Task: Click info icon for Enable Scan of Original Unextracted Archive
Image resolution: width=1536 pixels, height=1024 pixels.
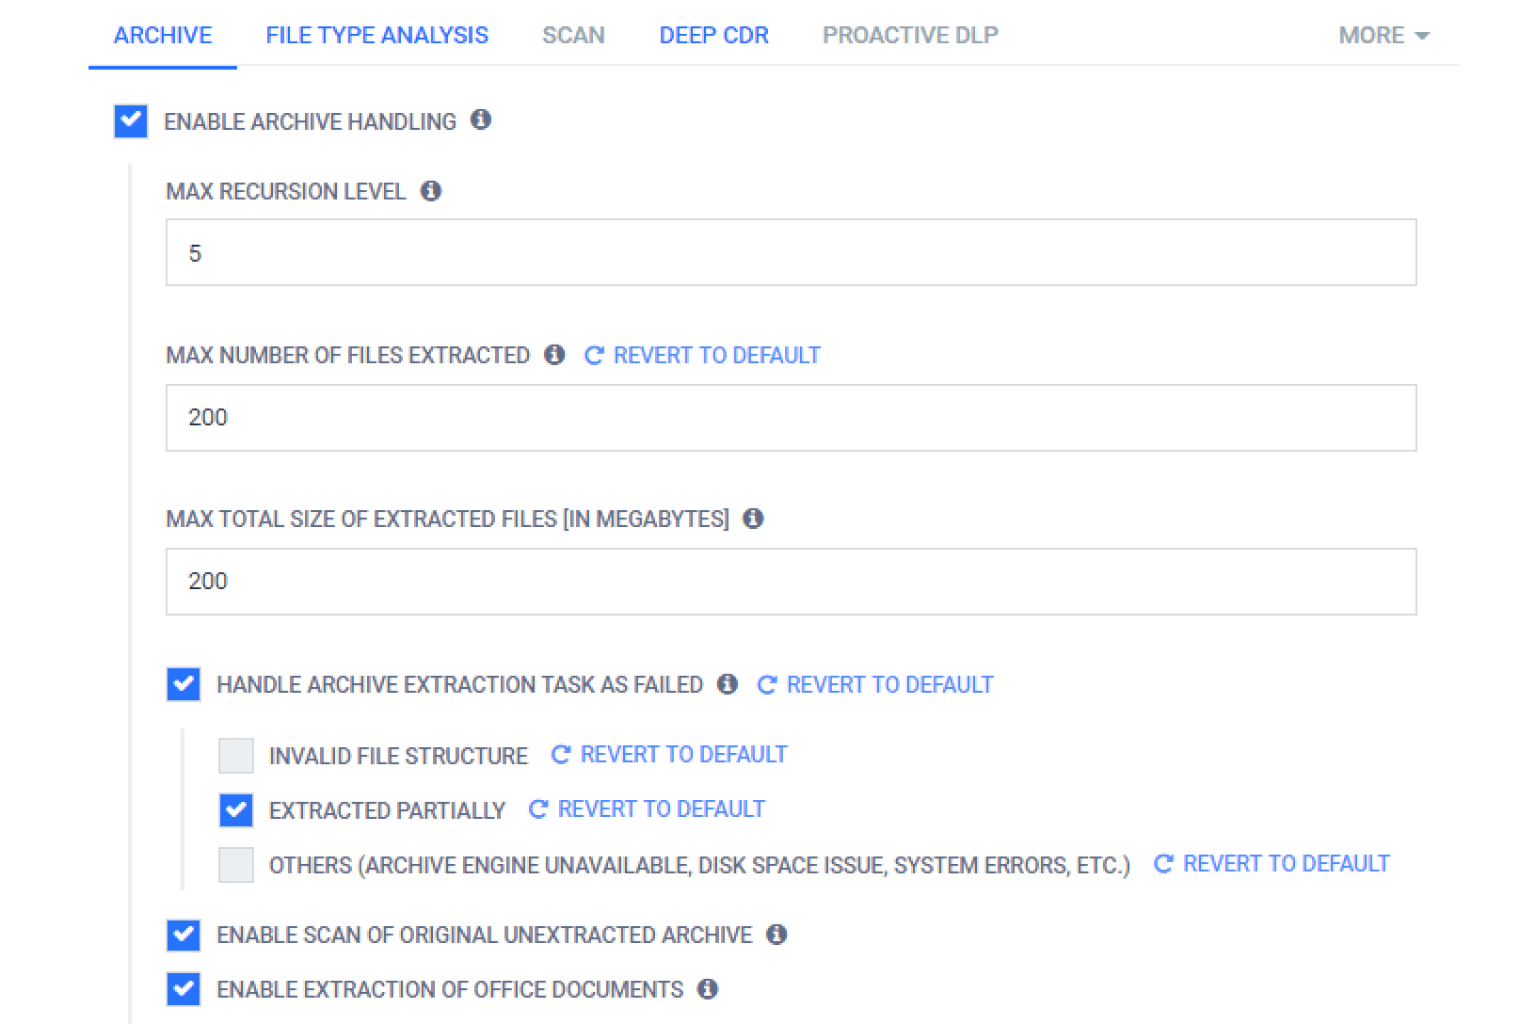Action: pyautogui.click(x=777, y=934)
